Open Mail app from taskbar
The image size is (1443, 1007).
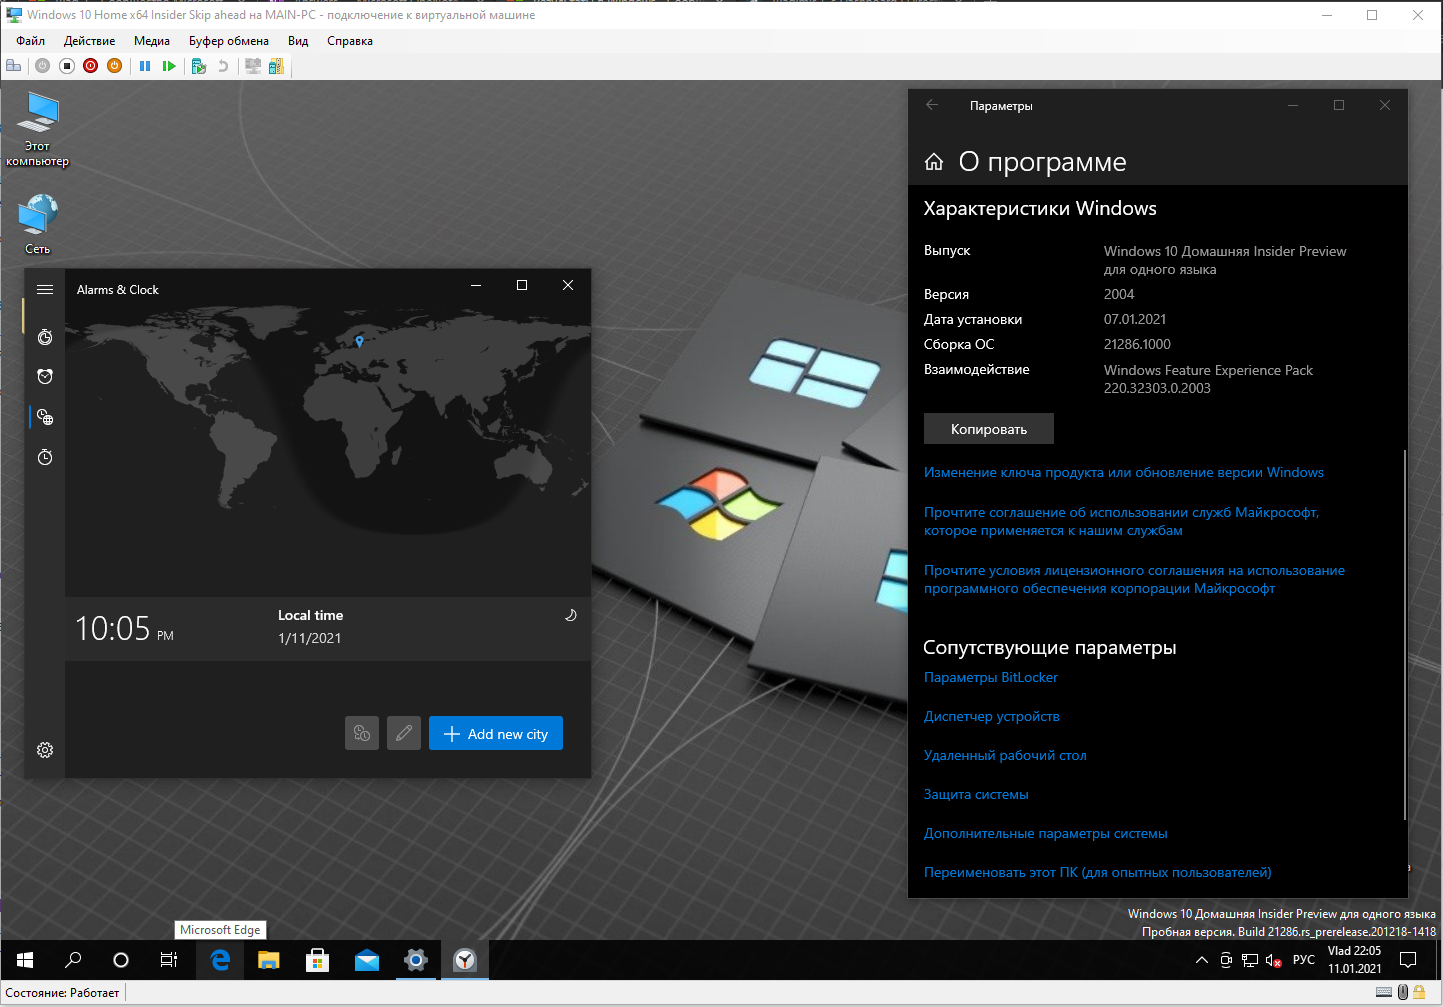[367, 960]
